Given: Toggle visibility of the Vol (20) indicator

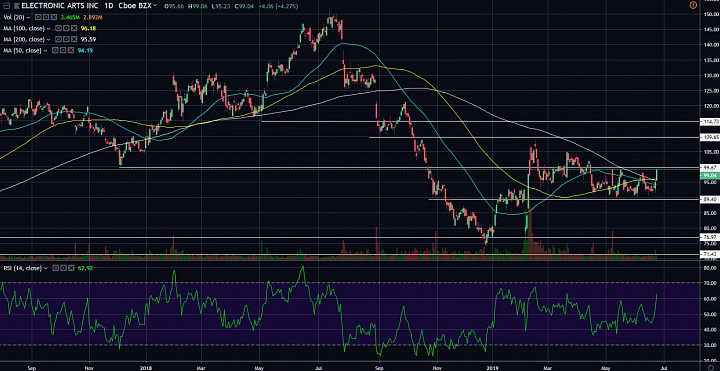Looking at the screenshot, I should tap(38, 17).
